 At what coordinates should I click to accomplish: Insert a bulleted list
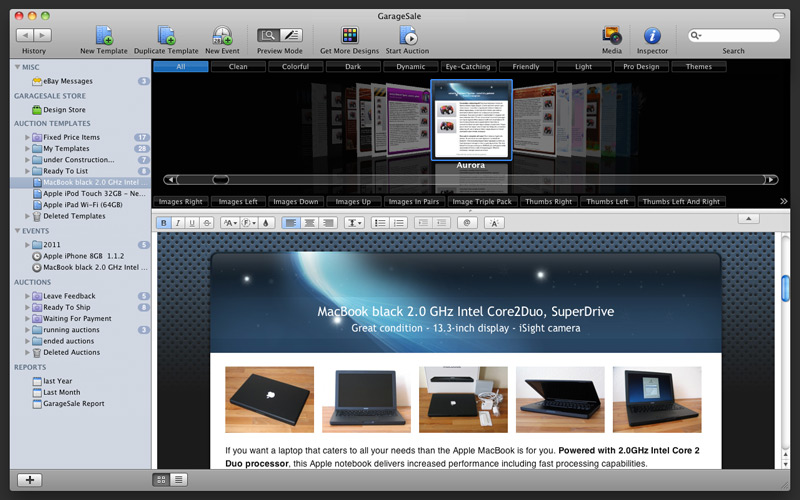(x=380, y=223)
